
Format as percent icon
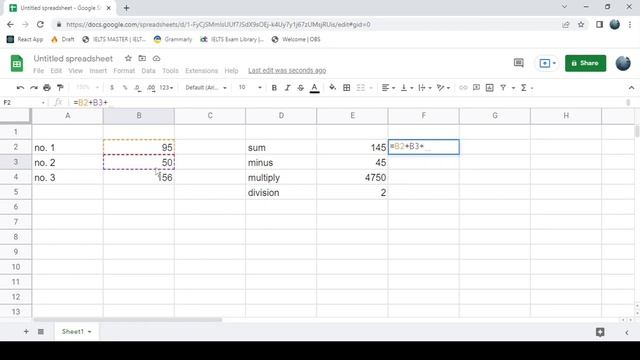[125, 88]
